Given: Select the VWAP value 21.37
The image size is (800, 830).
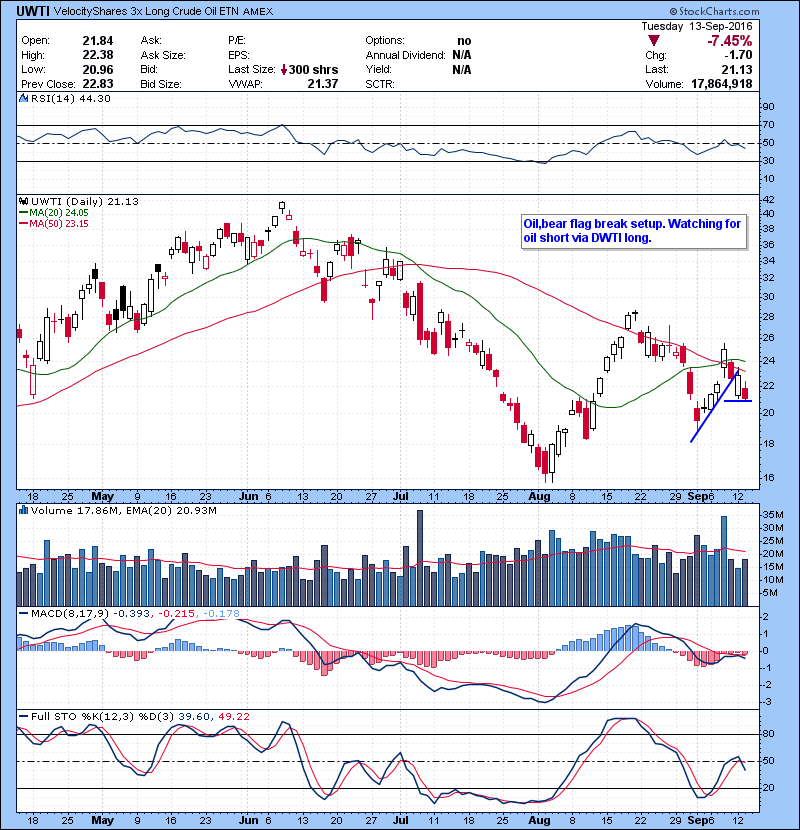Looking at the screenshot, I should coord(322,84).
